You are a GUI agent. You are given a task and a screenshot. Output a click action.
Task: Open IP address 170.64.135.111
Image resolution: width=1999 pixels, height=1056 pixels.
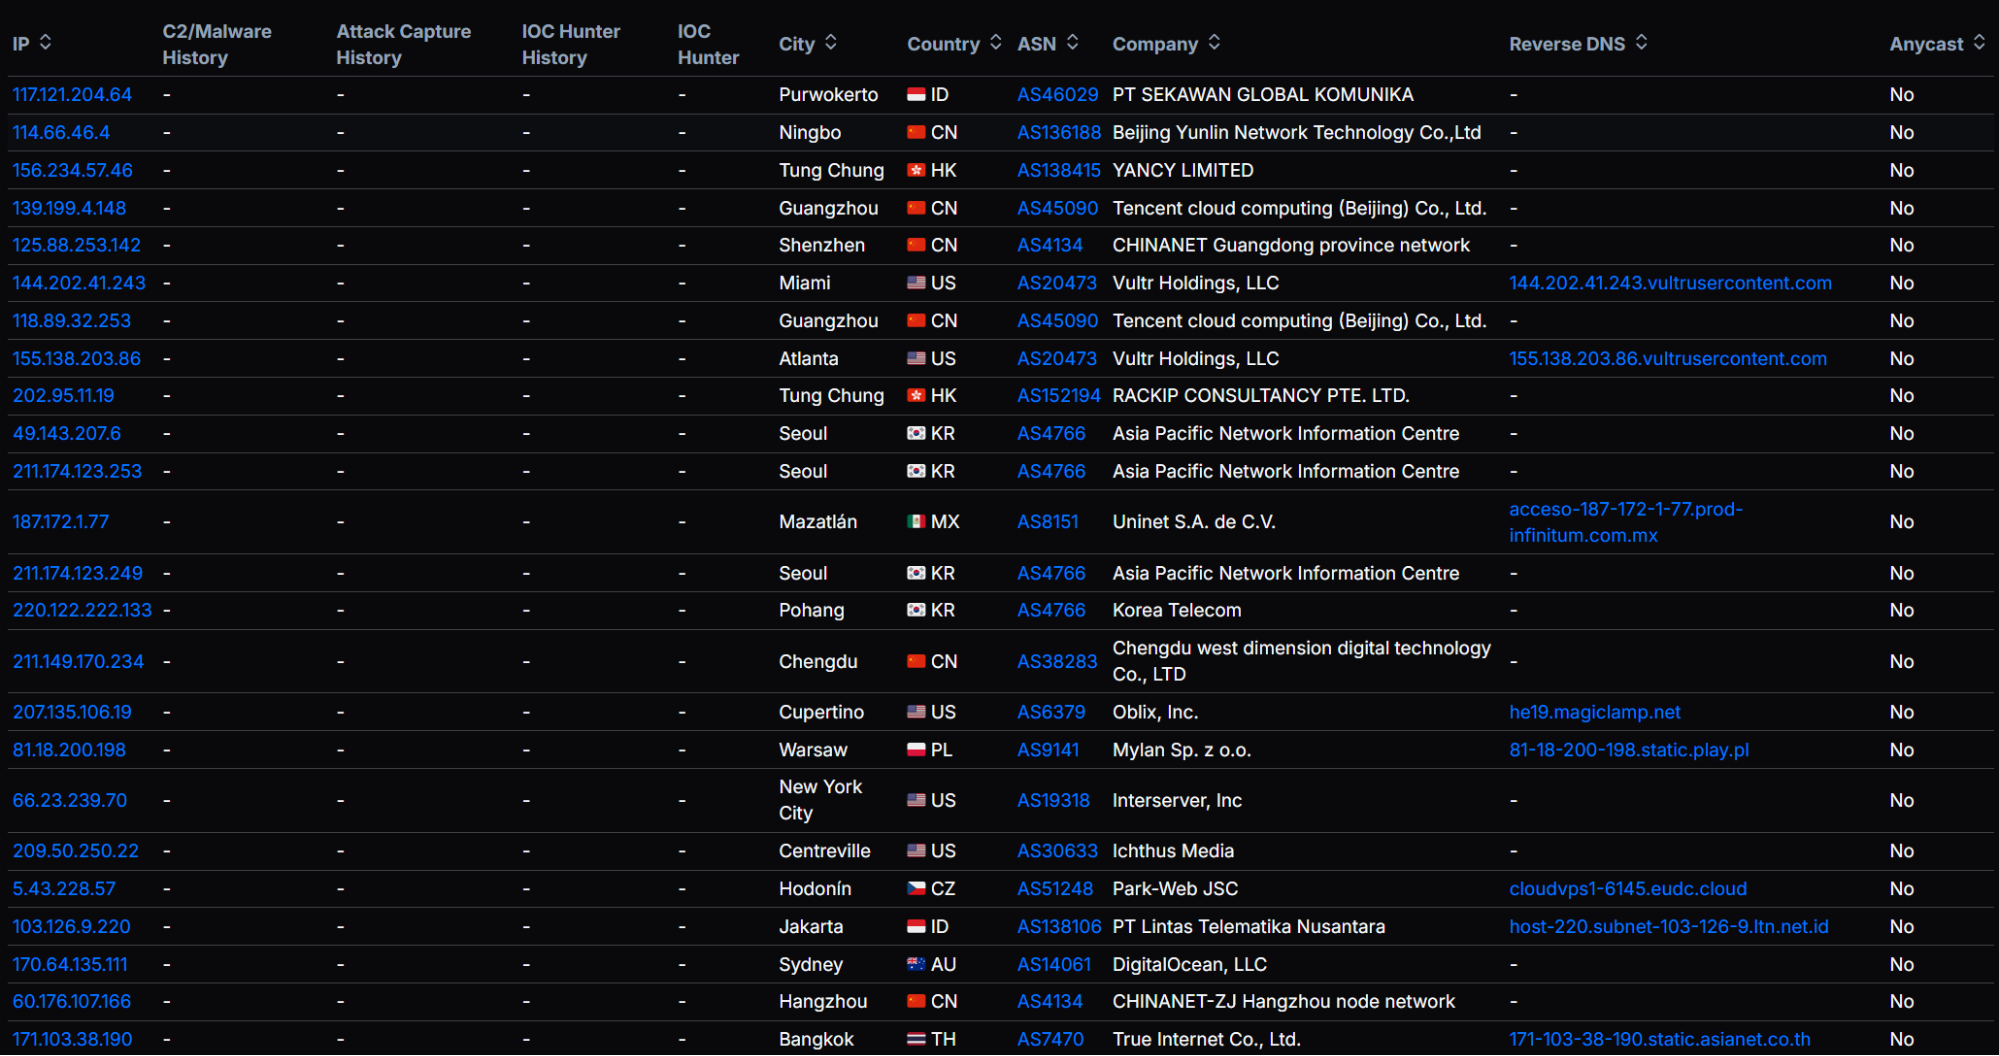70,966
